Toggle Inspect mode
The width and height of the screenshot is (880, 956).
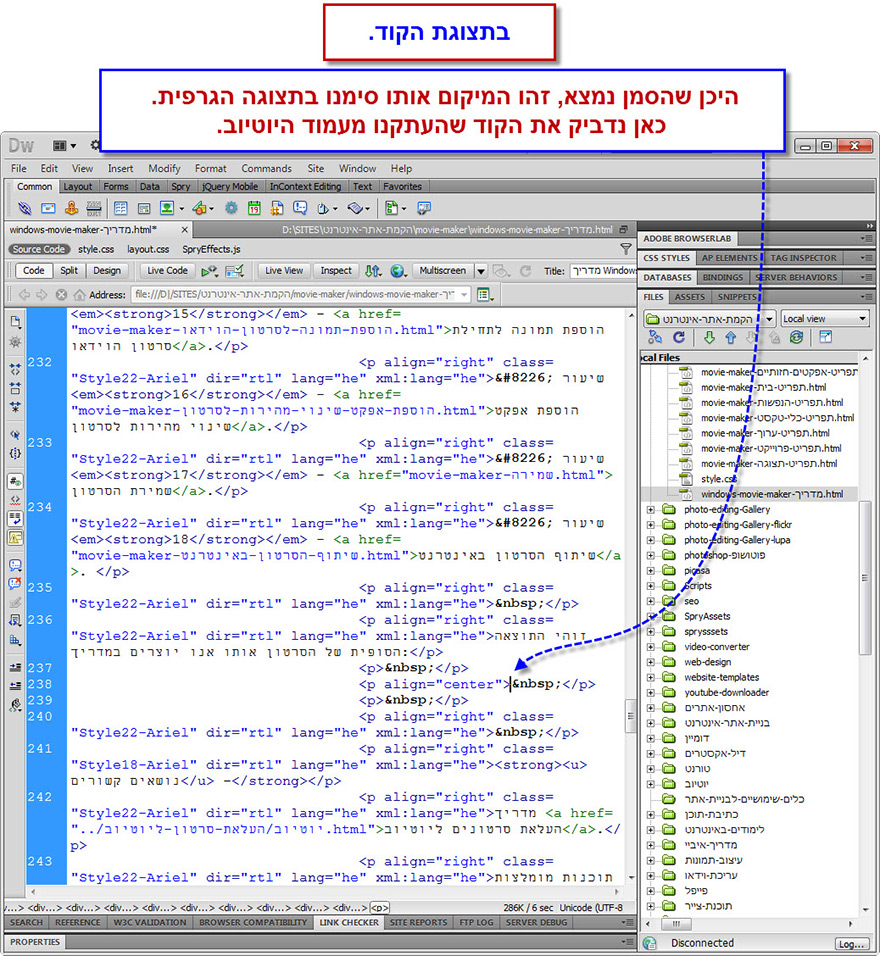pos(335,271)
